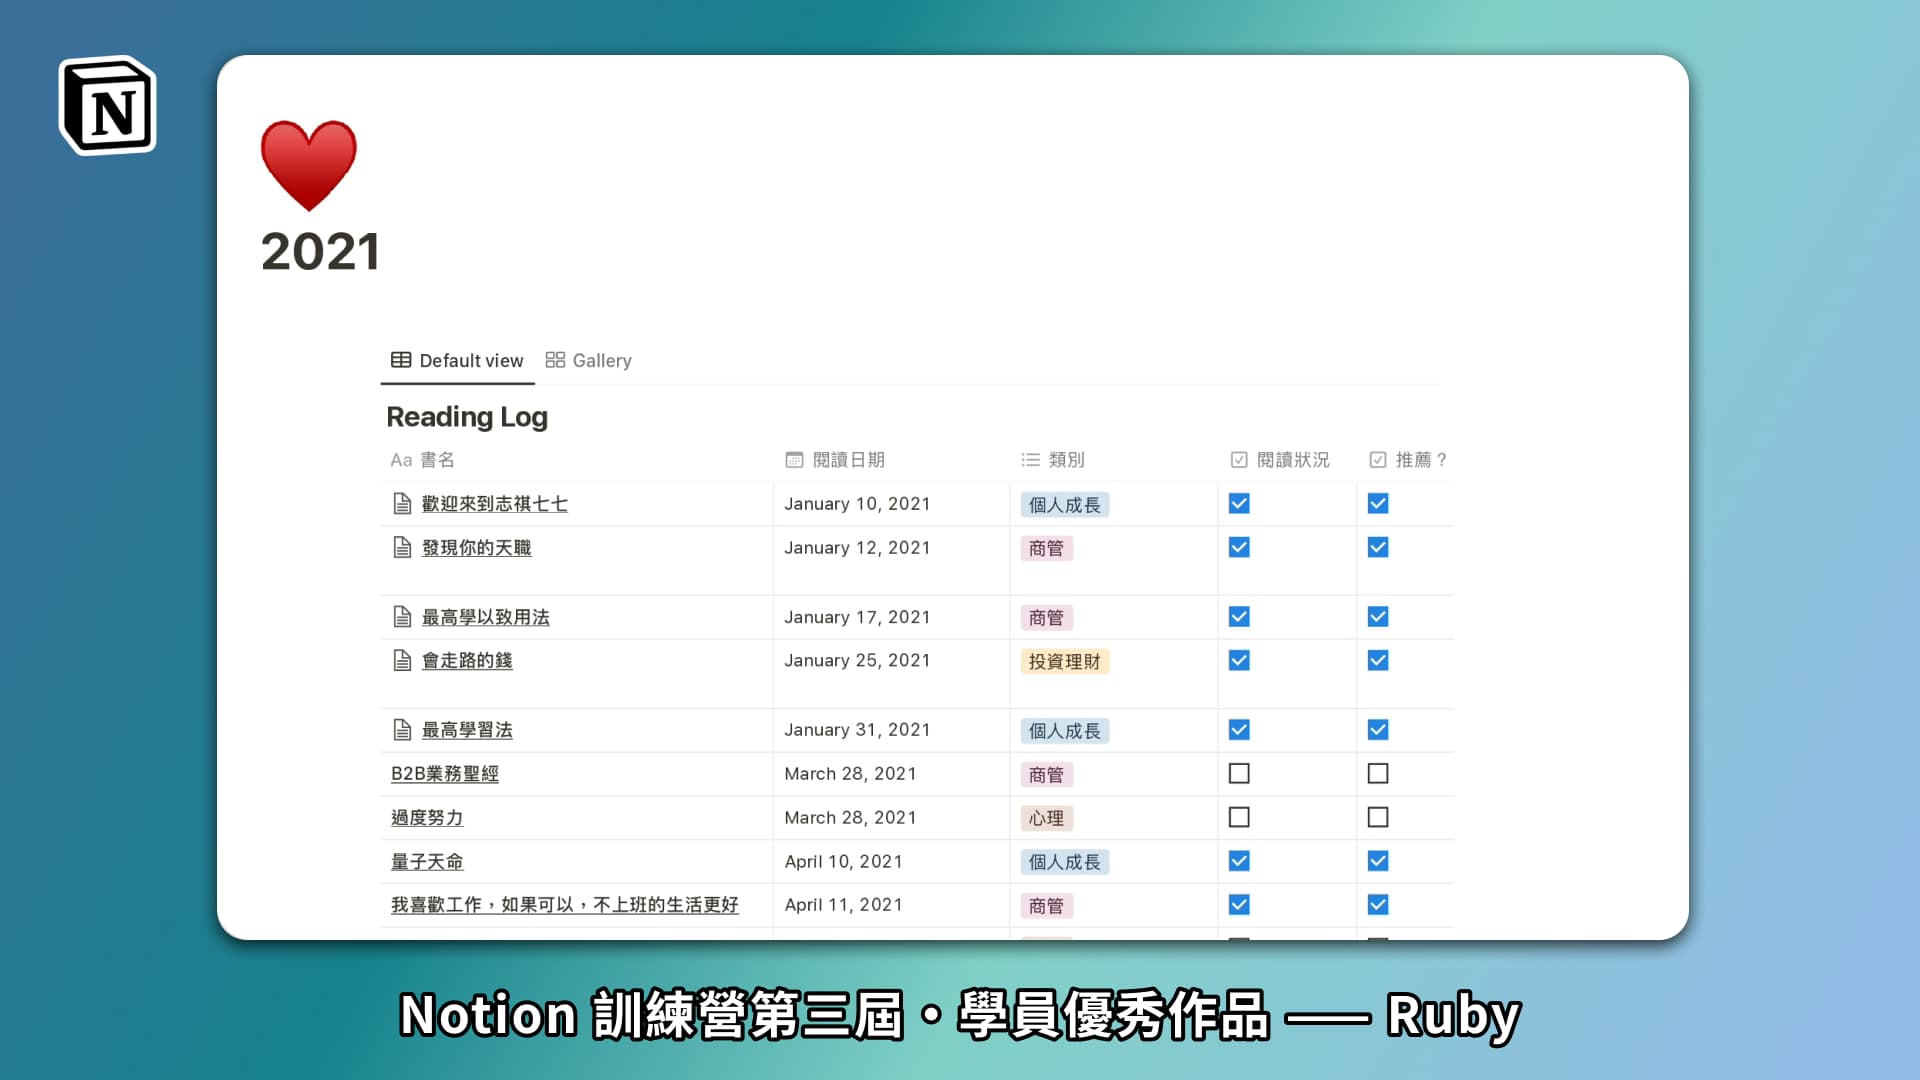Click the document icon beside 歡迎來到志祺七七
Screen dimensions: 1920x1080
pyautogui.click(x=401, y=504)
